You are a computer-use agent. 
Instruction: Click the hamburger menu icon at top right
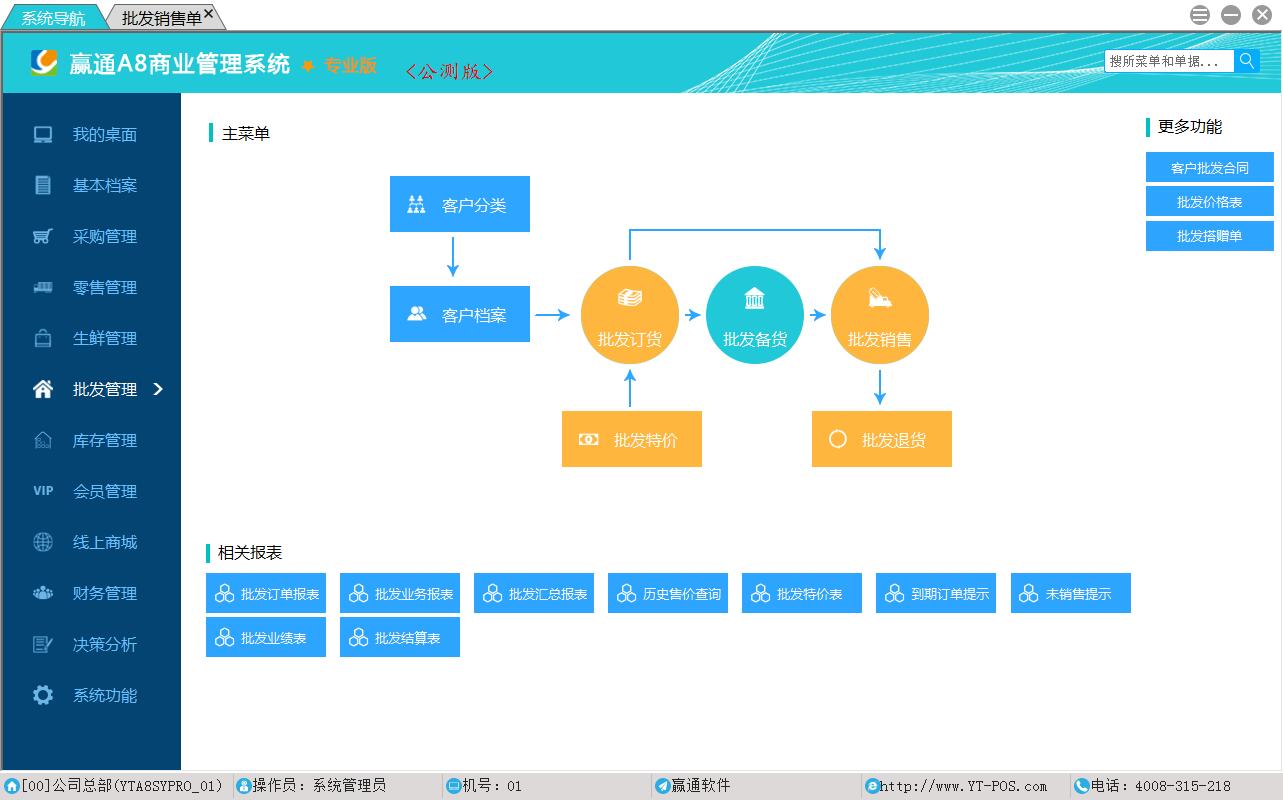[1200, 15]
